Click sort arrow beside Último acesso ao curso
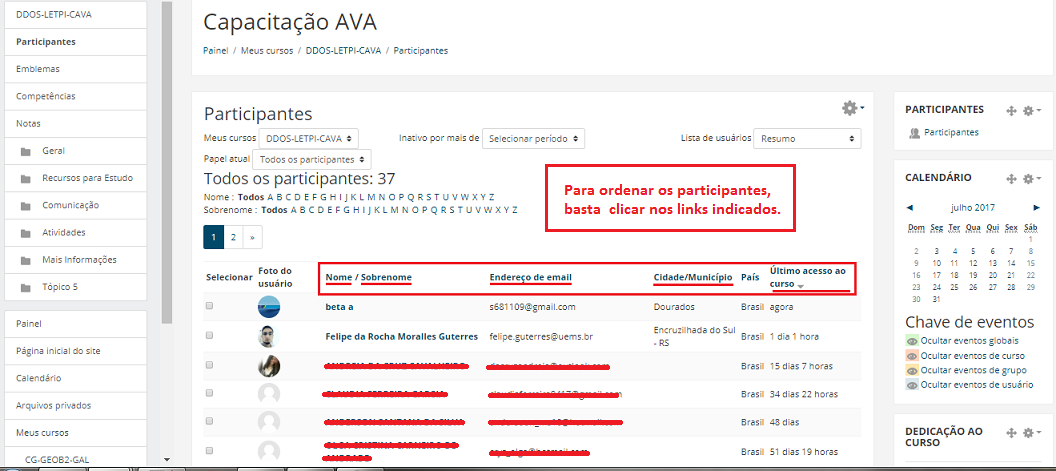 (801, 286)
